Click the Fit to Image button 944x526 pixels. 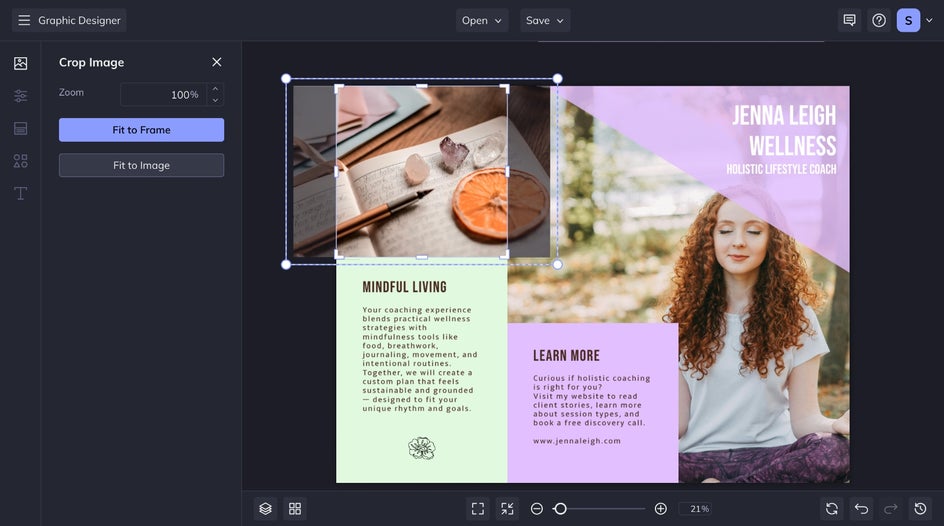141,166
